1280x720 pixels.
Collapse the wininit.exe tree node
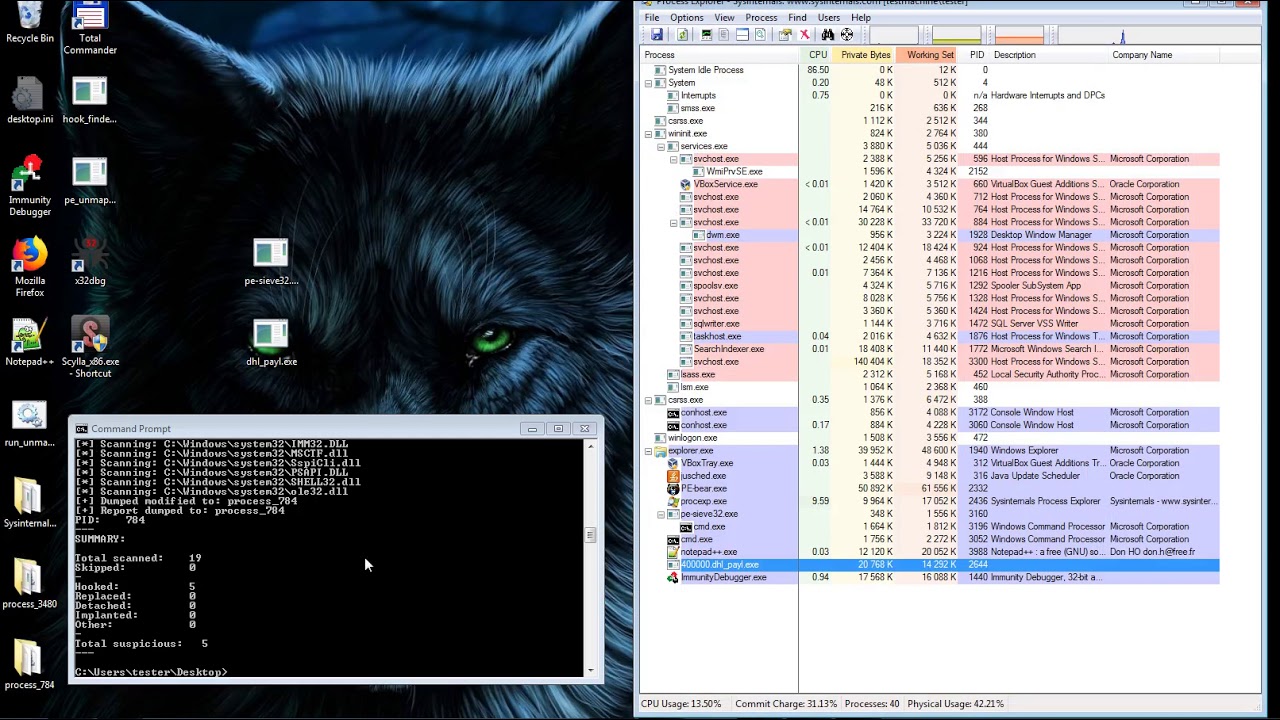point(648,134)
